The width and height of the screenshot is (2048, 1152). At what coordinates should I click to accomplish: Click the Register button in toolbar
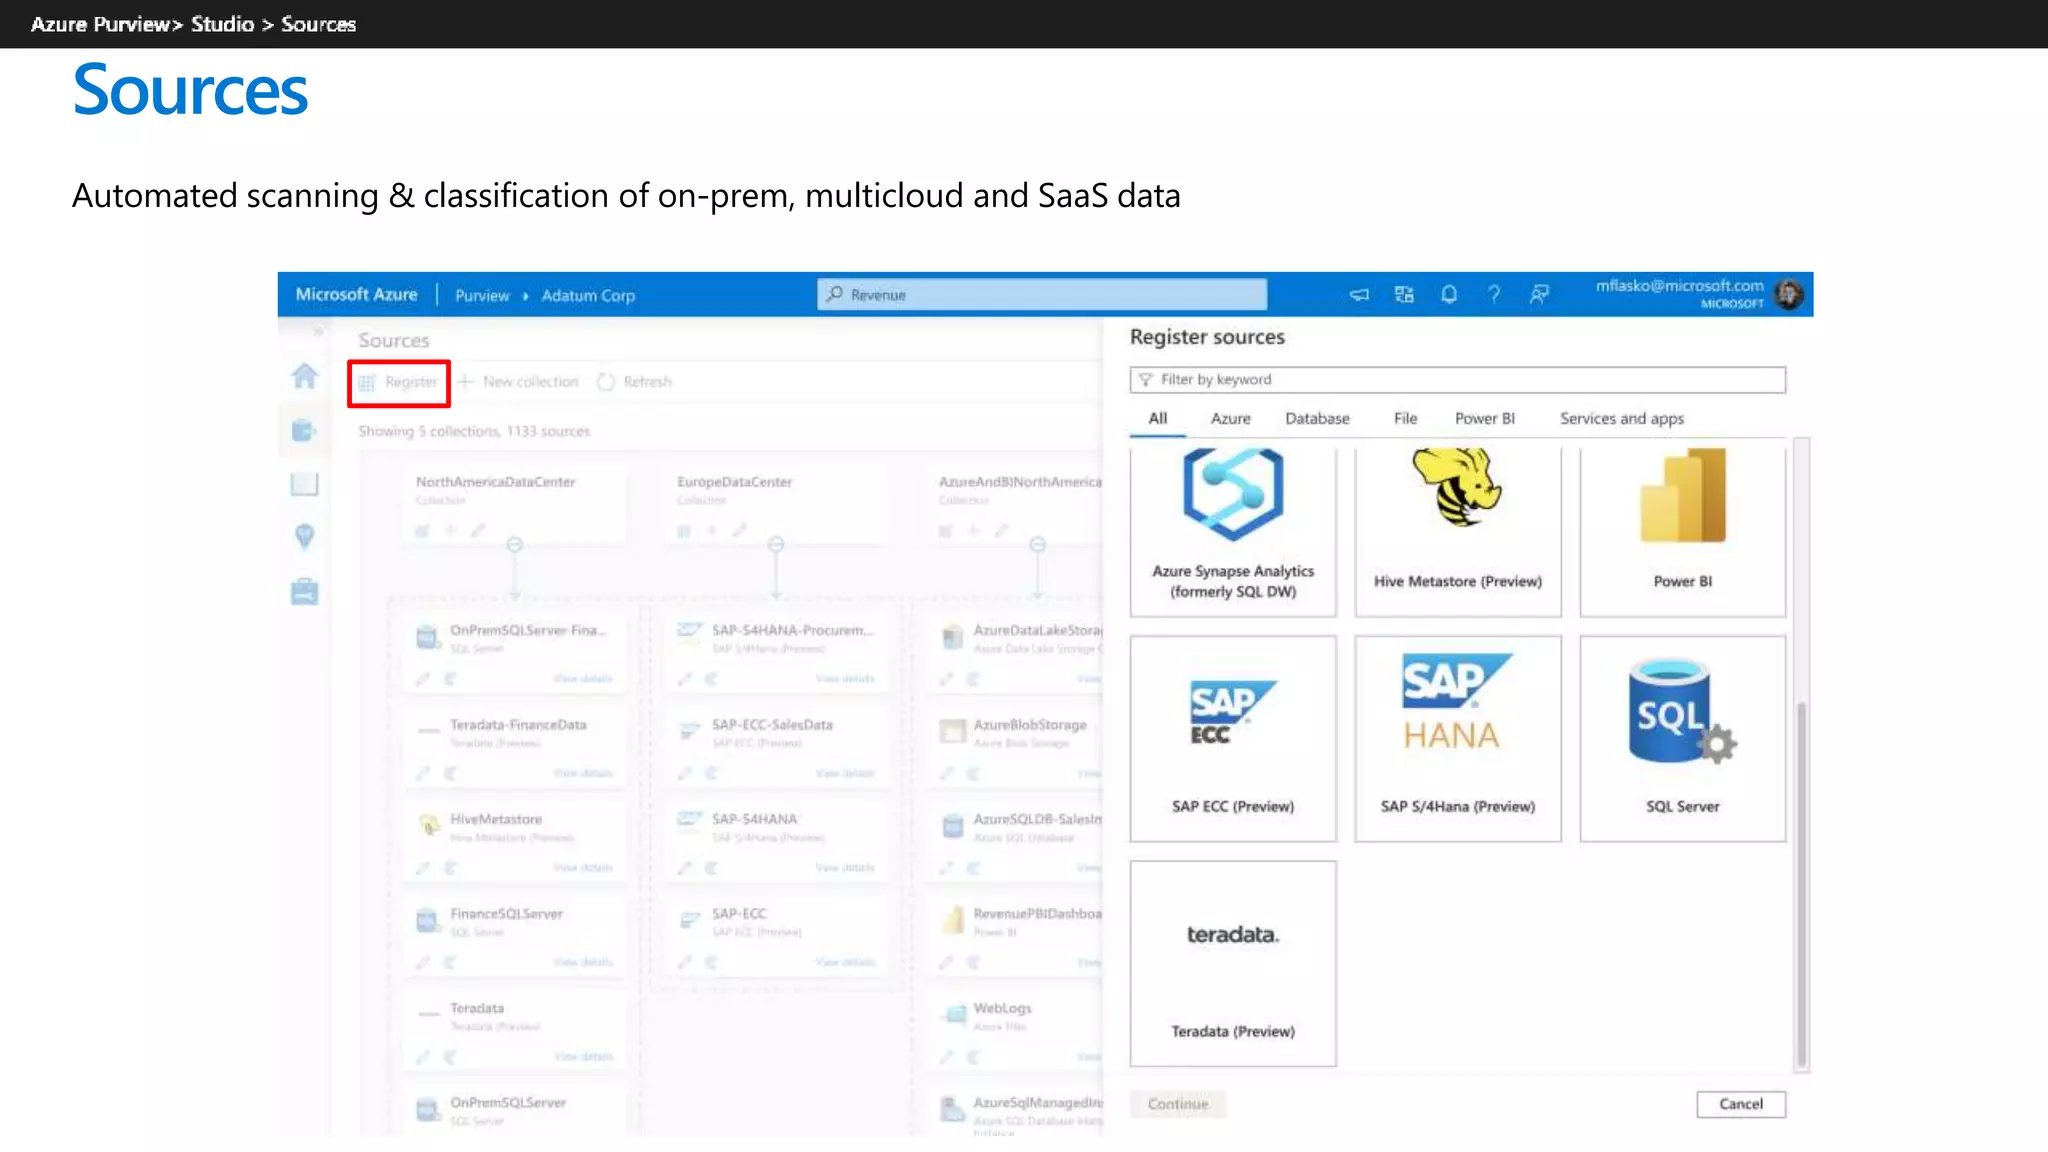click(x=399, y=382)
